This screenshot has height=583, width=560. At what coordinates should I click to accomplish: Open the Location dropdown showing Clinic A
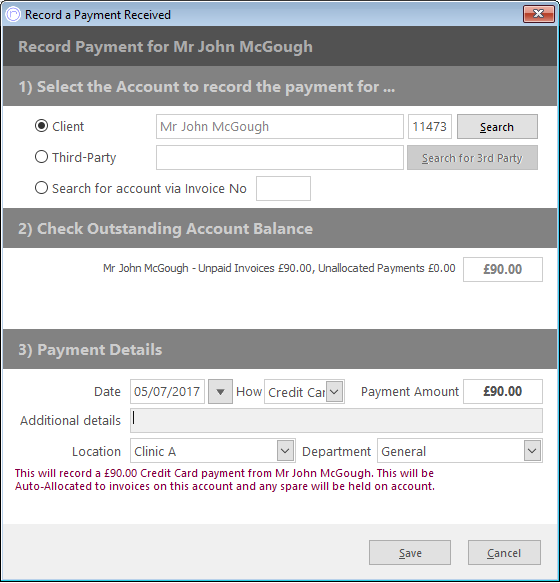pyautogui.click(x=285, y=451)
